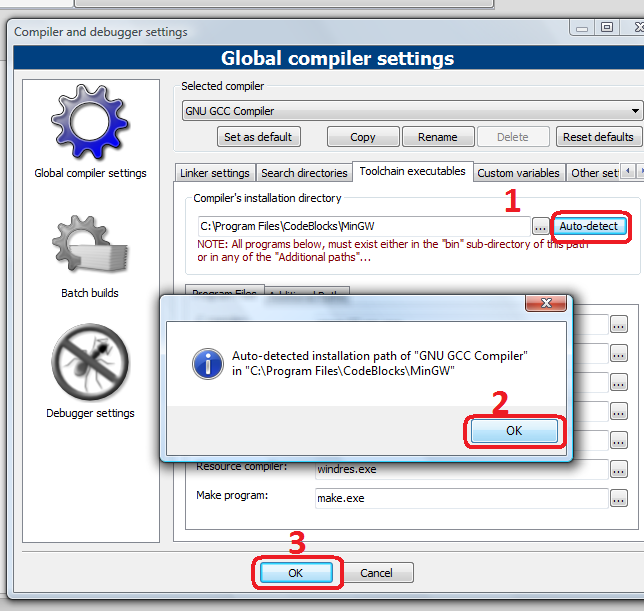Image resolution: width=644 pixels, height=611 pixels.
Task: Confirm the auto-detected path dialog with OK
Action: tap(514, 431)
